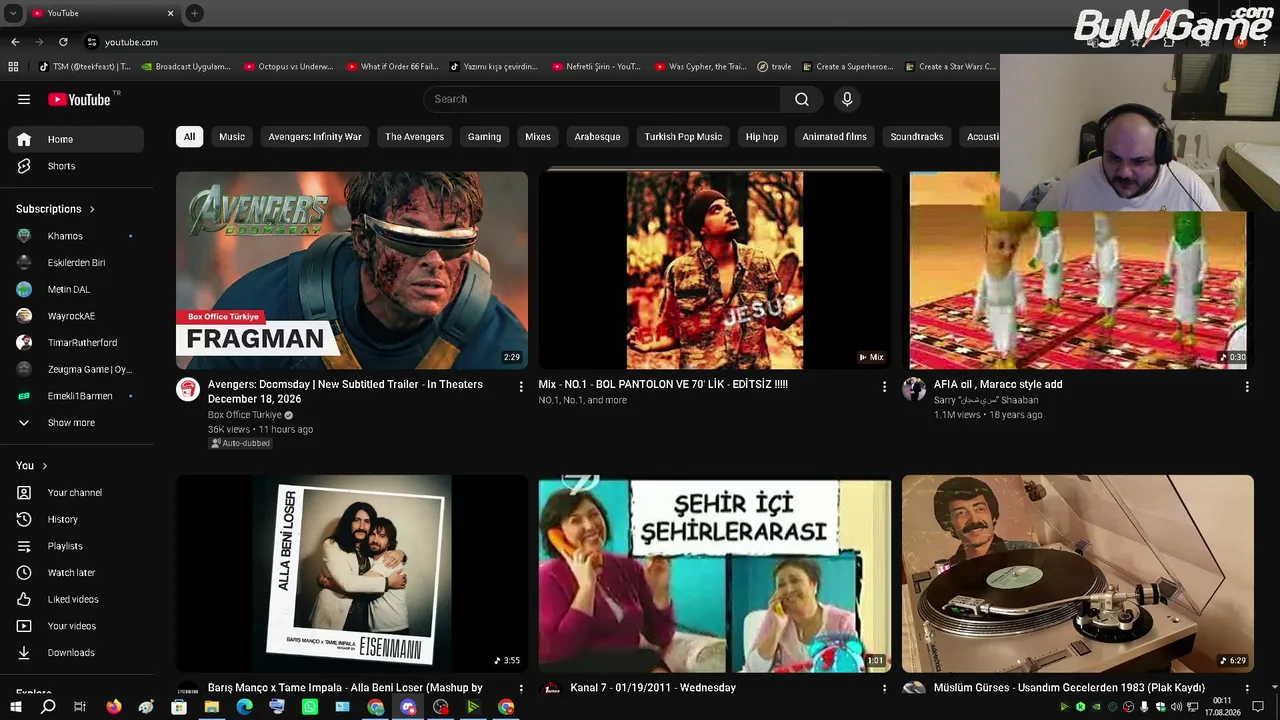Select the All filter chip
The width and height of the screenshot is (1280, 720).
pos(189,137)
